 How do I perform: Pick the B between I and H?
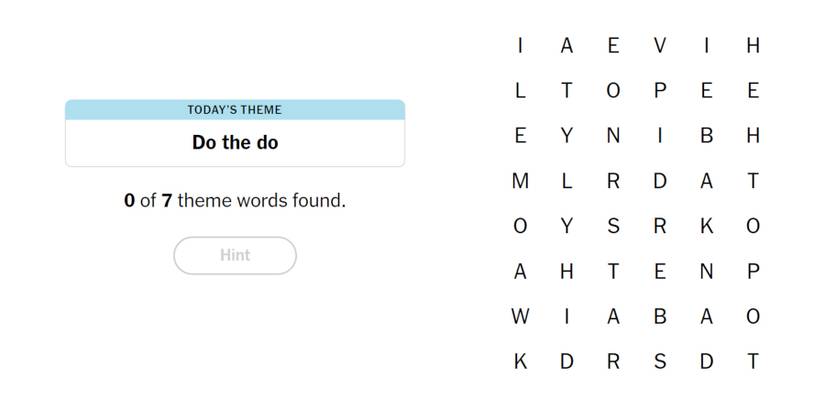707,136
